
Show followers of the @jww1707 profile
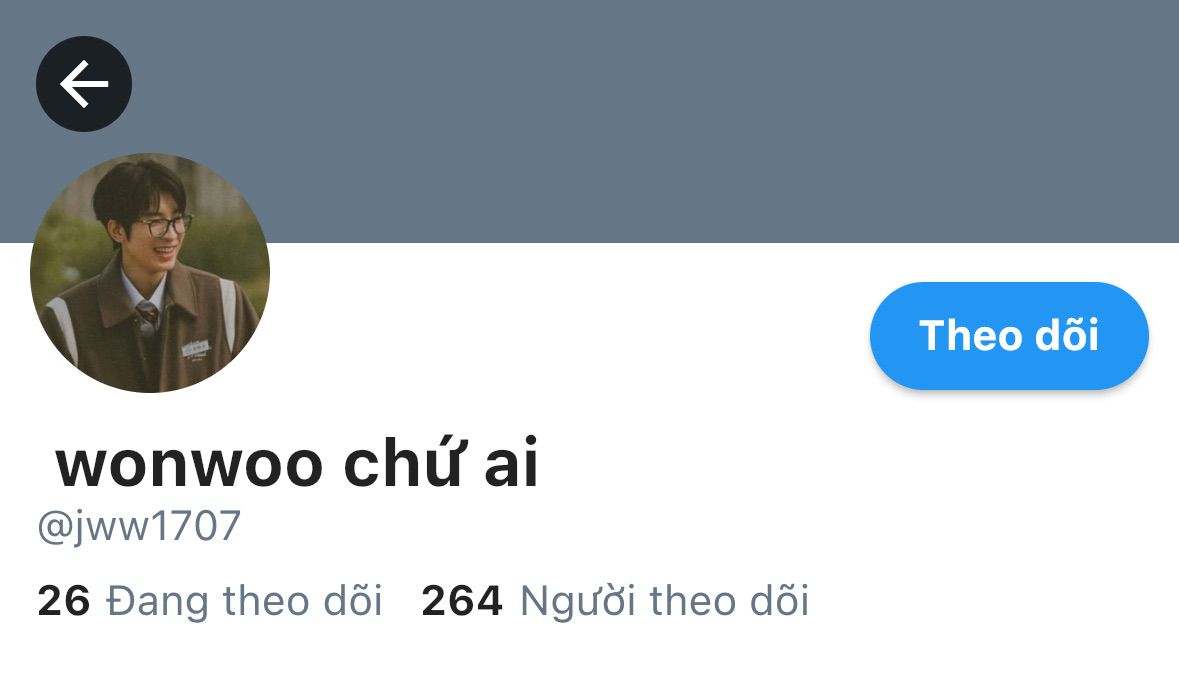[615, 602]
